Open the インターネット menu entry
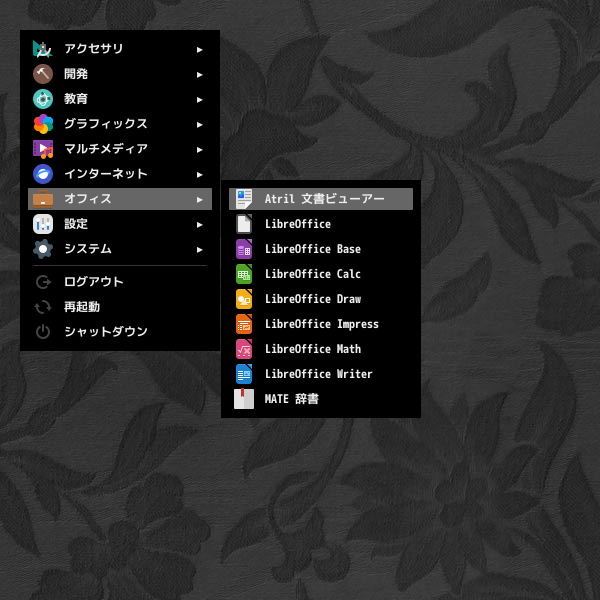Viewport: 600px width, 600px height. pos(120,174)
